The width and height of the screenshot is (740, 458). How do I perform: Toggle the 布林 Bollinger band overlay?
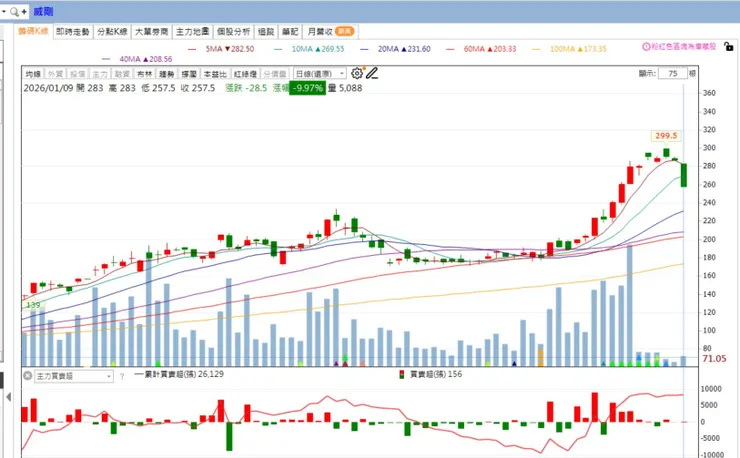144,74
